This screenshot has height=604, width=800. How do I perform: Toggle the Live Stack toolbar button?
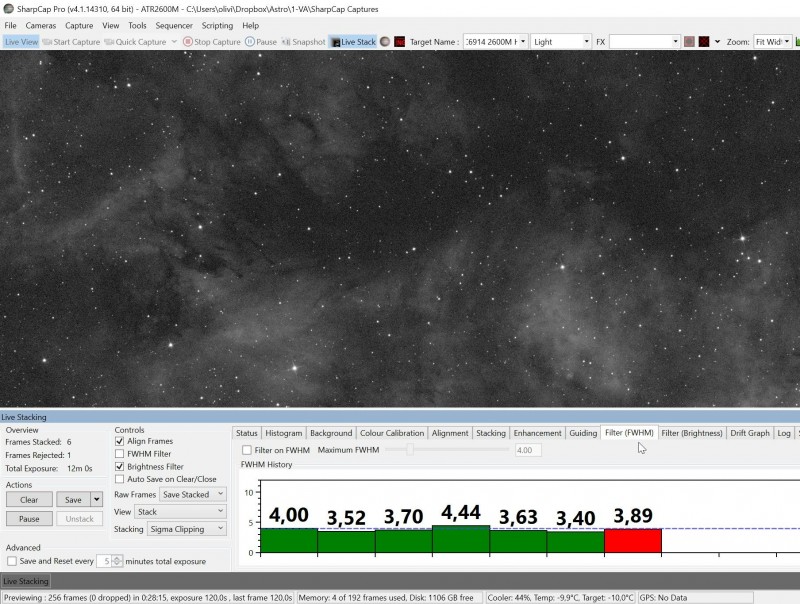pyautogui.click(x=353, y=42)
